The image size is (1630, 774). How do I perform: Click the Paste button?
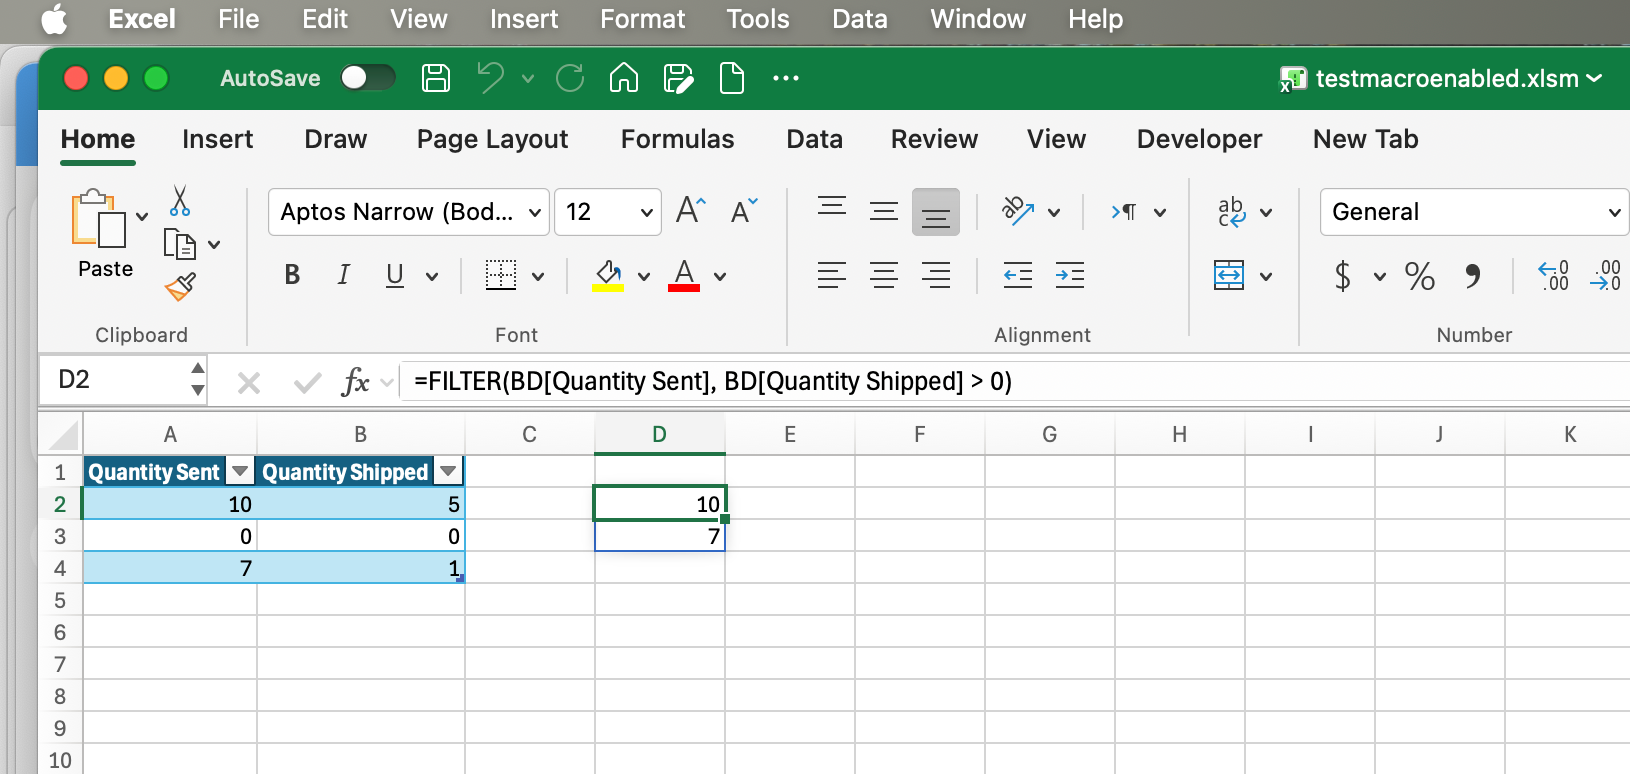click(x=105, y=233)
